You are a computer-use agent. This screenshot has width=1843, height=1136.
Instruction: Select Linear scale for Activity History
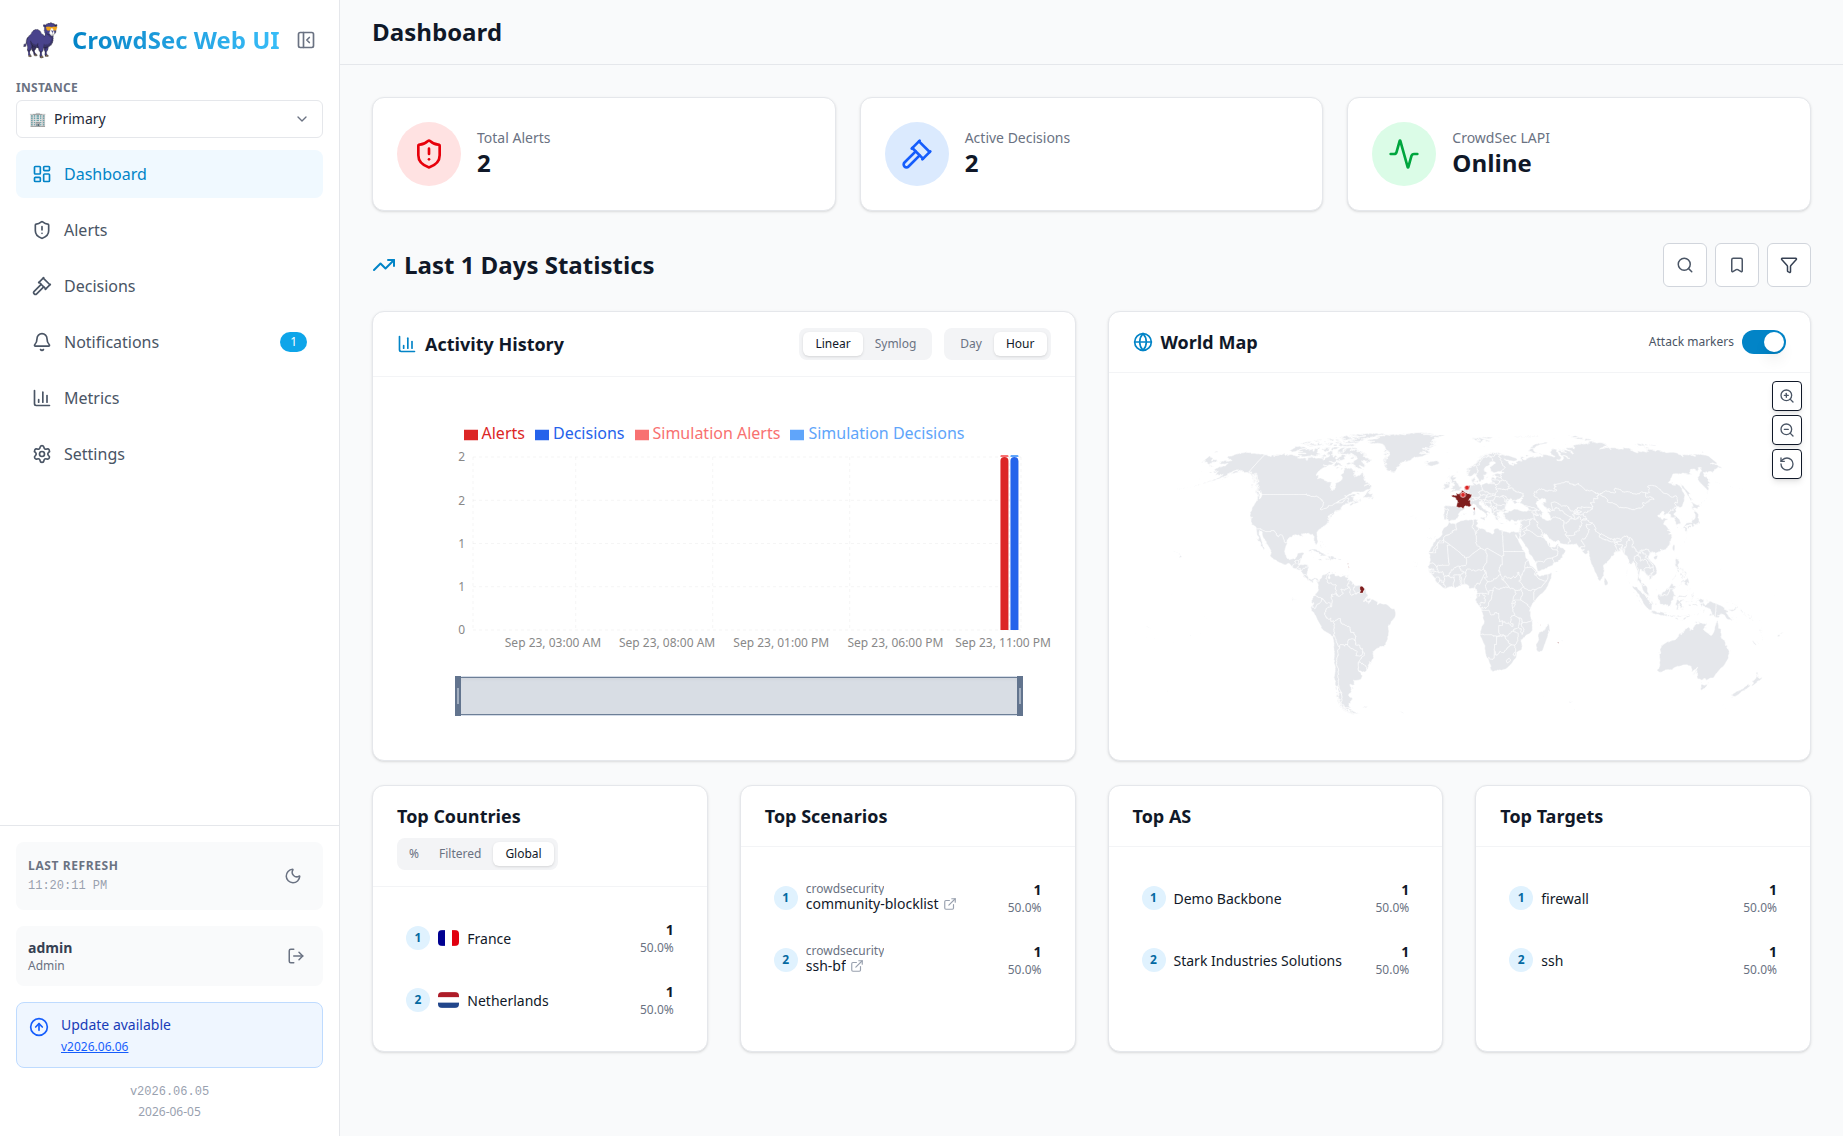[x=833, y=344]
